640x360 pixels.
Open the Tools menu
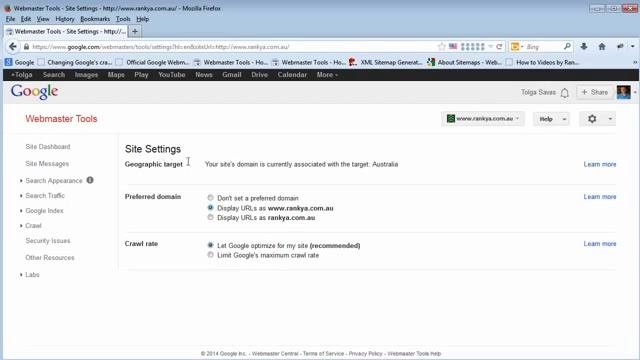(123, 19)
